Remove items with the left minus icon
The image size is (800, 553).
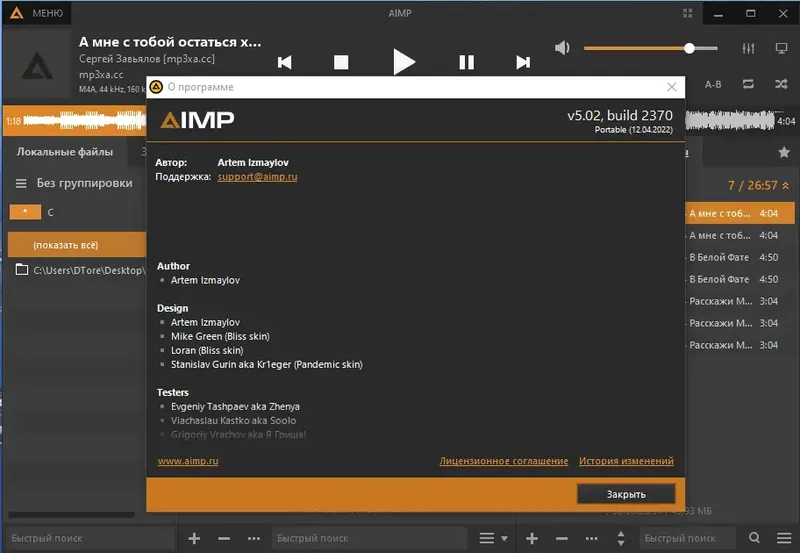tap(224, 538)
